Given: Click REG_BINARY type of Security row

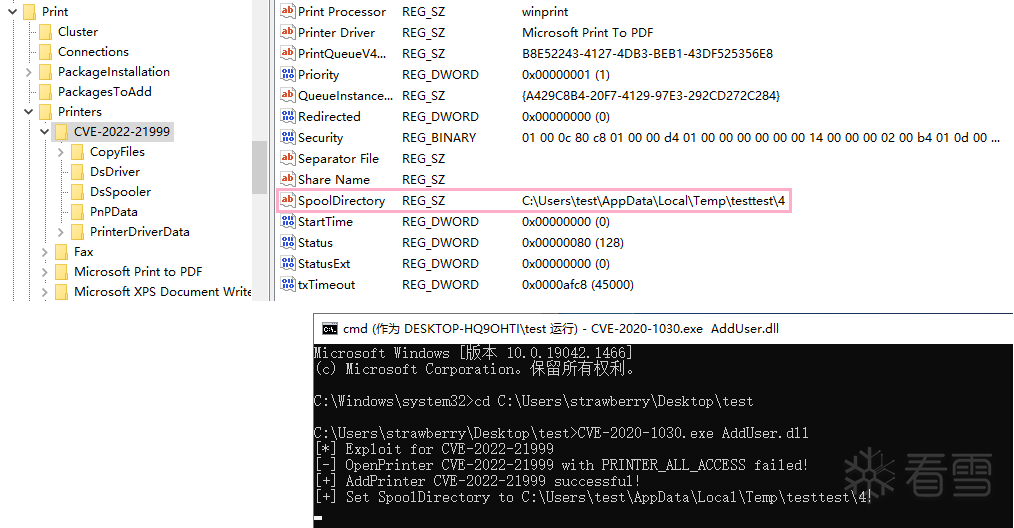Looking at the screenshot, I should (439, 138).
